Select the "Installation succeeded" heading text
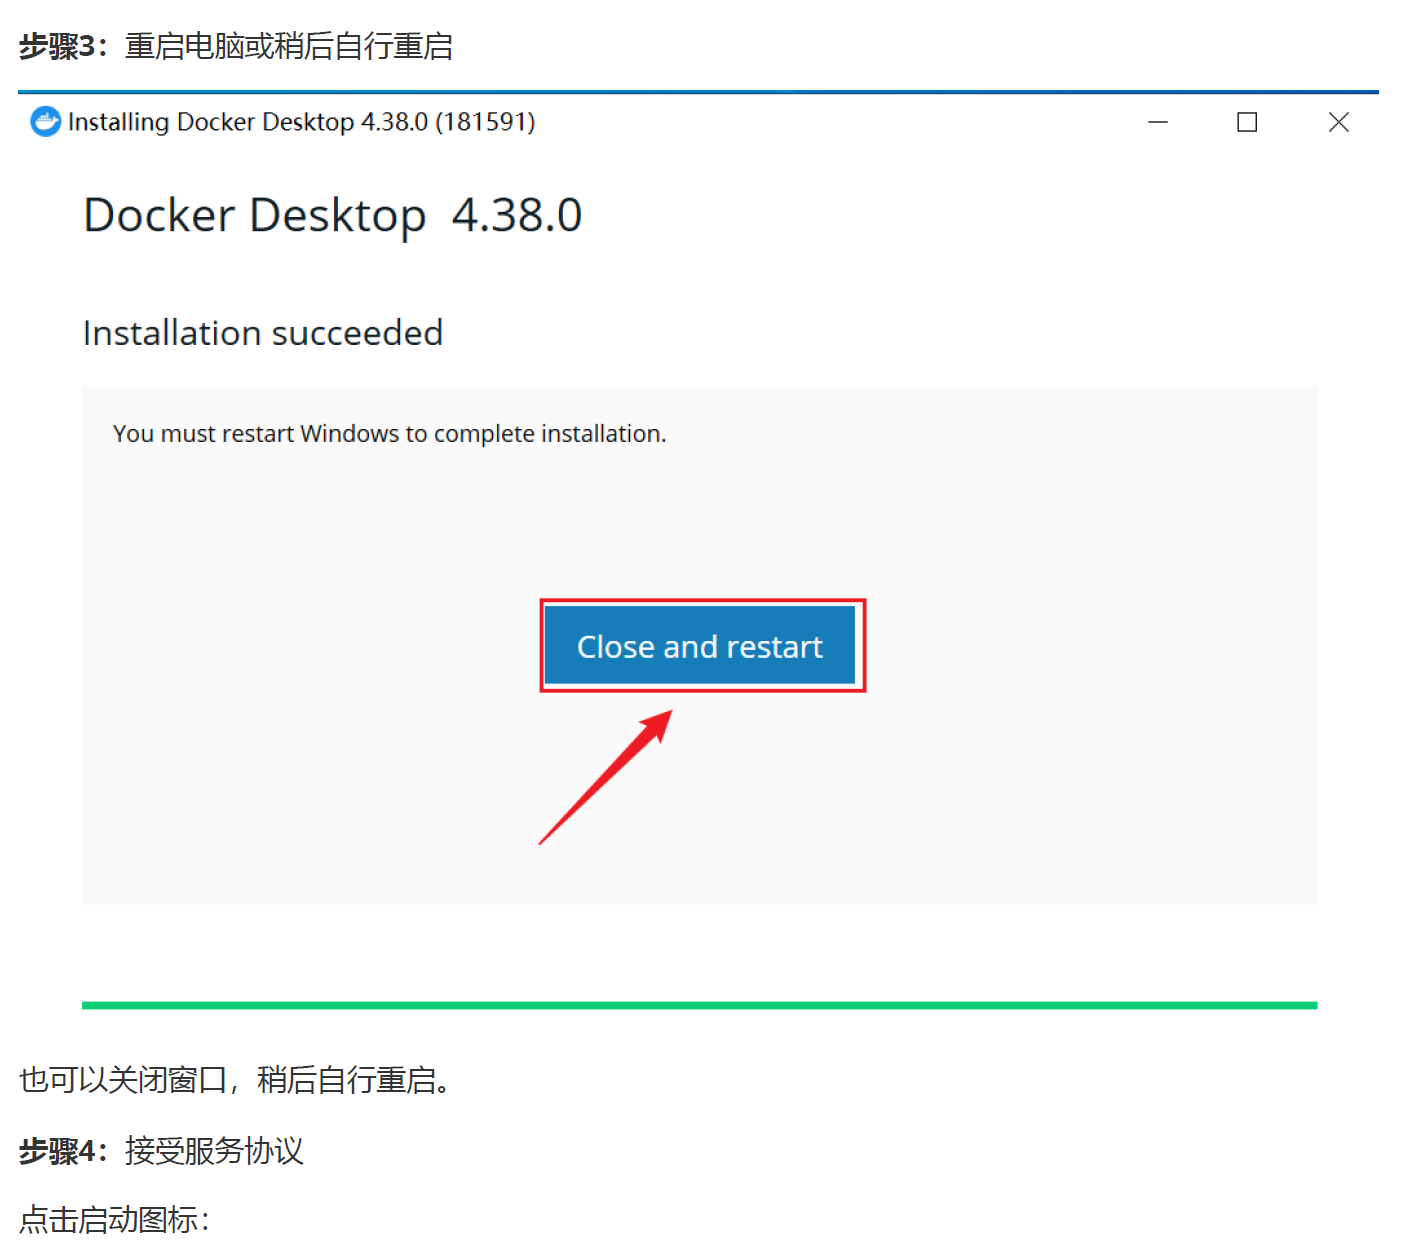This screenshot has height=1252, width=1406. [x=263, y=333]
